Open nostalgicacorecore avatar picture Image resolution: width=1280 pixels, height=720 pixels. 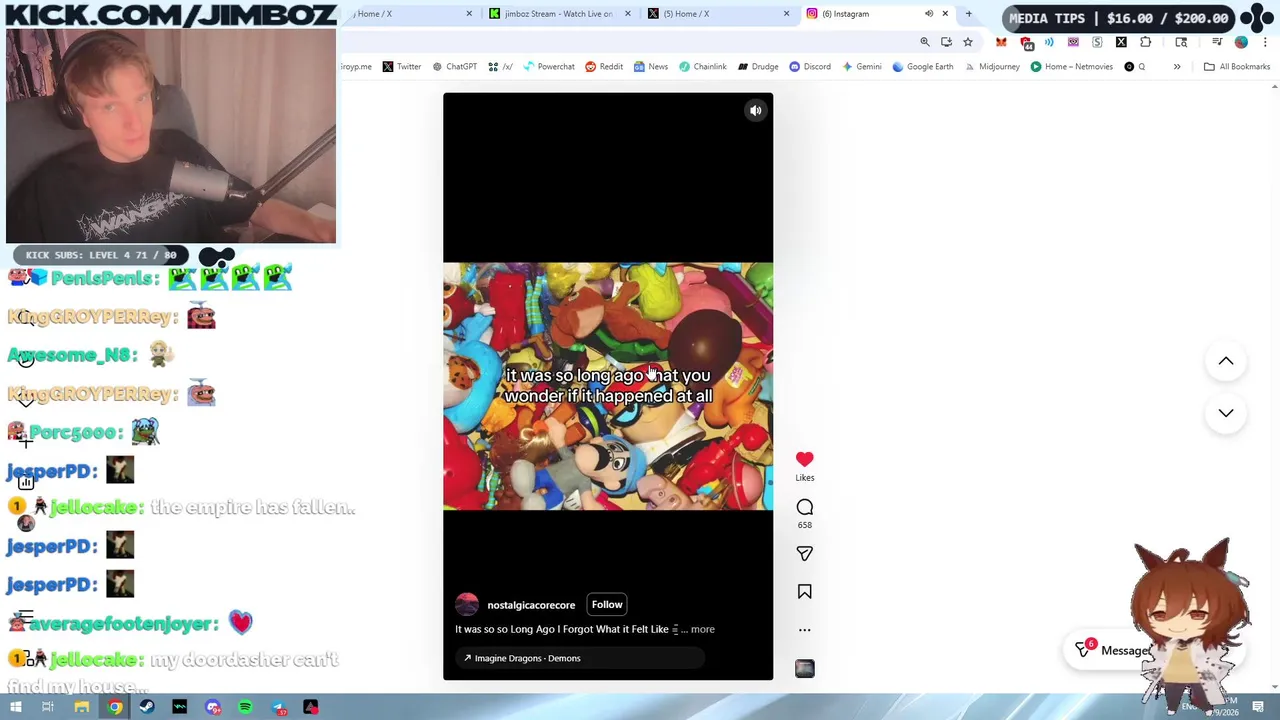tap(467, 605)
